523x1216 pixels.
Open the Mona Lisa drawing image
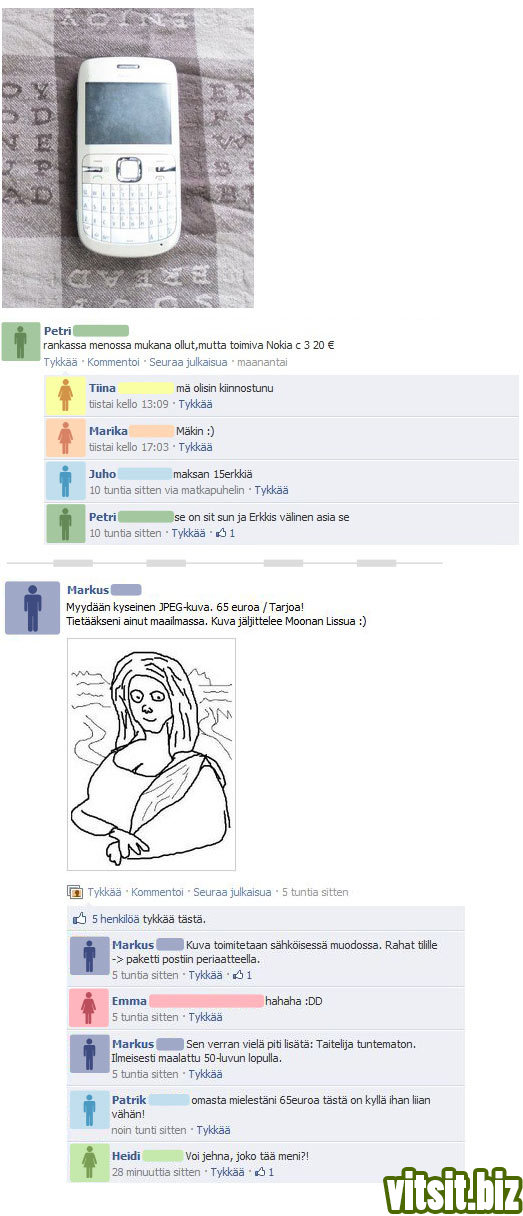pos(151,754)
